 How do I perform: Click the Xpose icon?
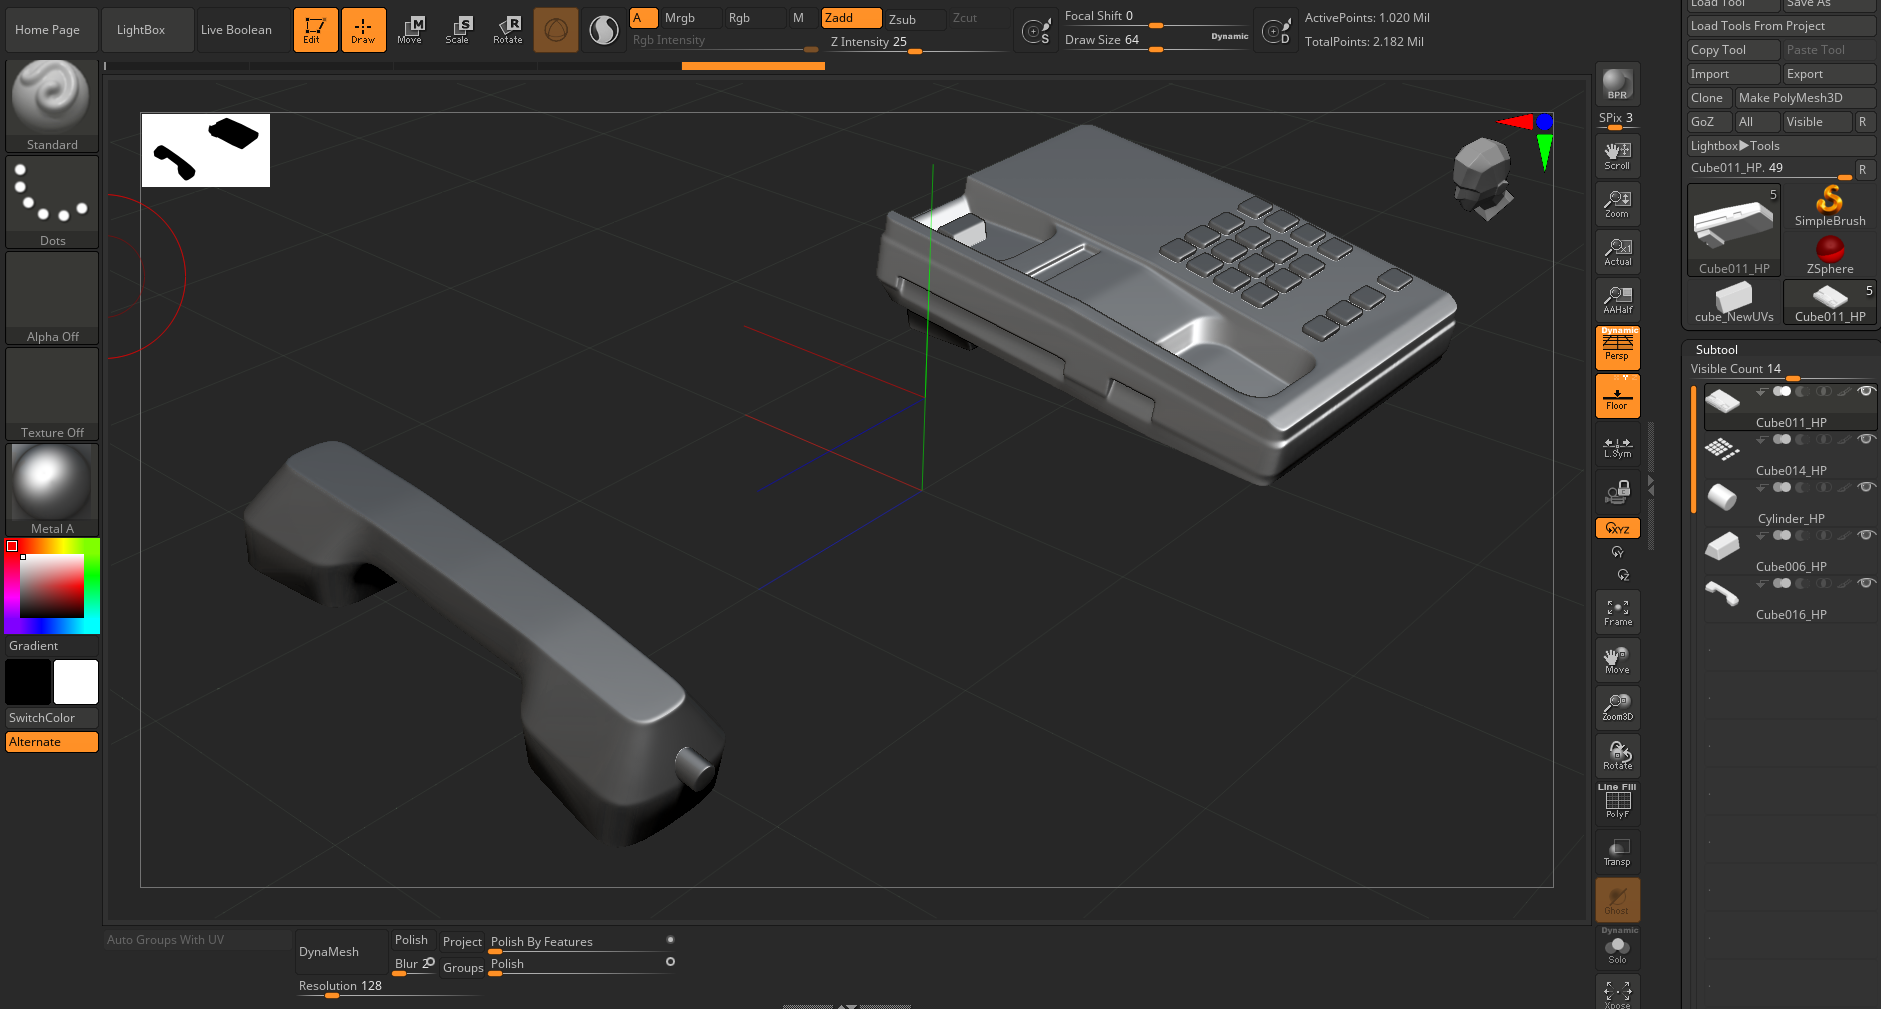click(x=1617, y=992)
